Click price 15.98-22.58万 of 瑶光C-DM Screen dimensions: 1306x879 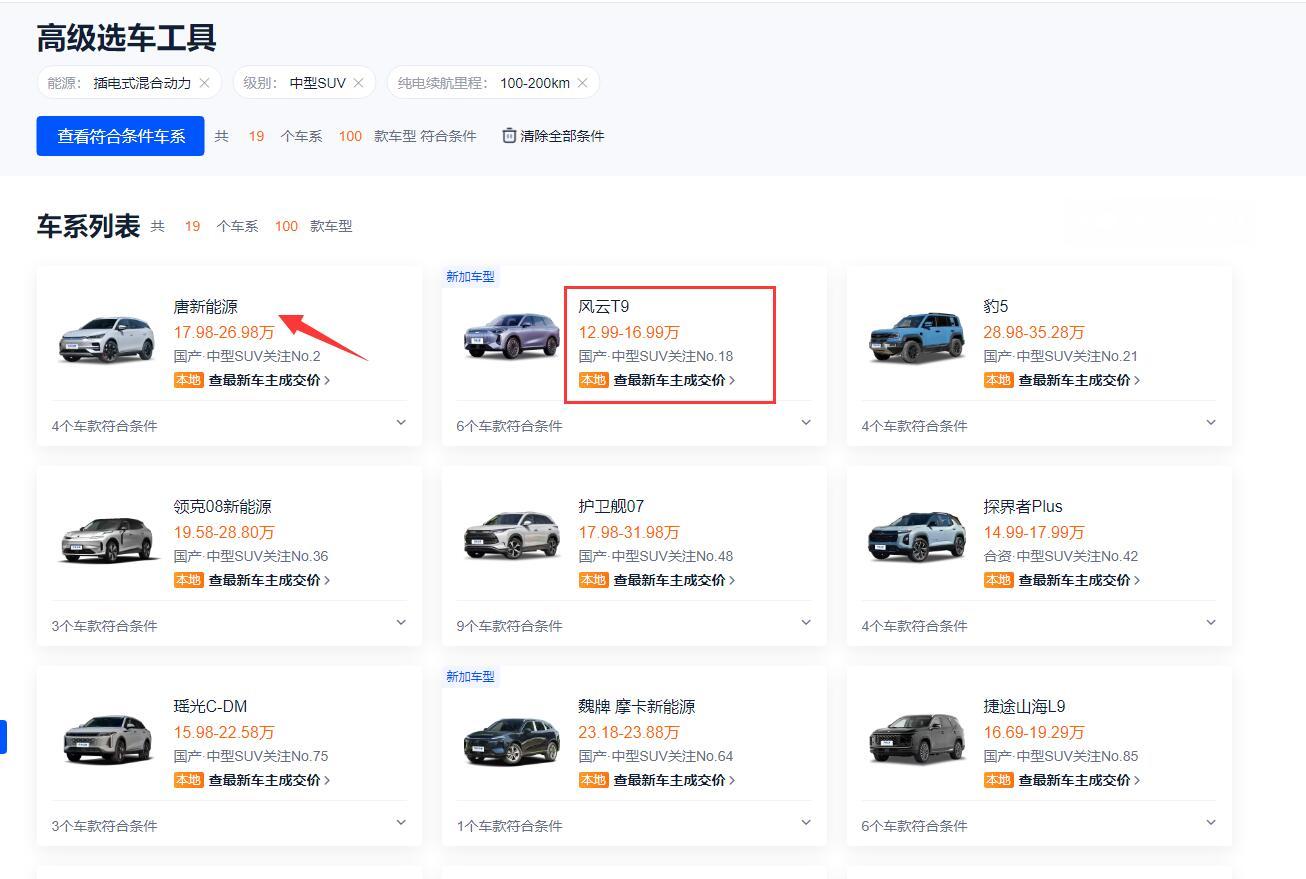224,732
